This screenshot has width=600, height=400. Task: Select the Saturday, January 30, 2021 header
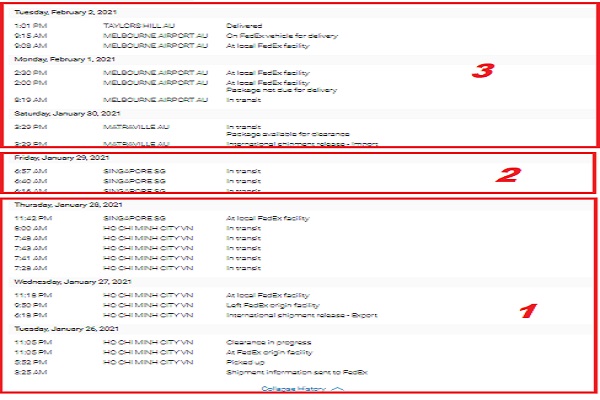57,113
